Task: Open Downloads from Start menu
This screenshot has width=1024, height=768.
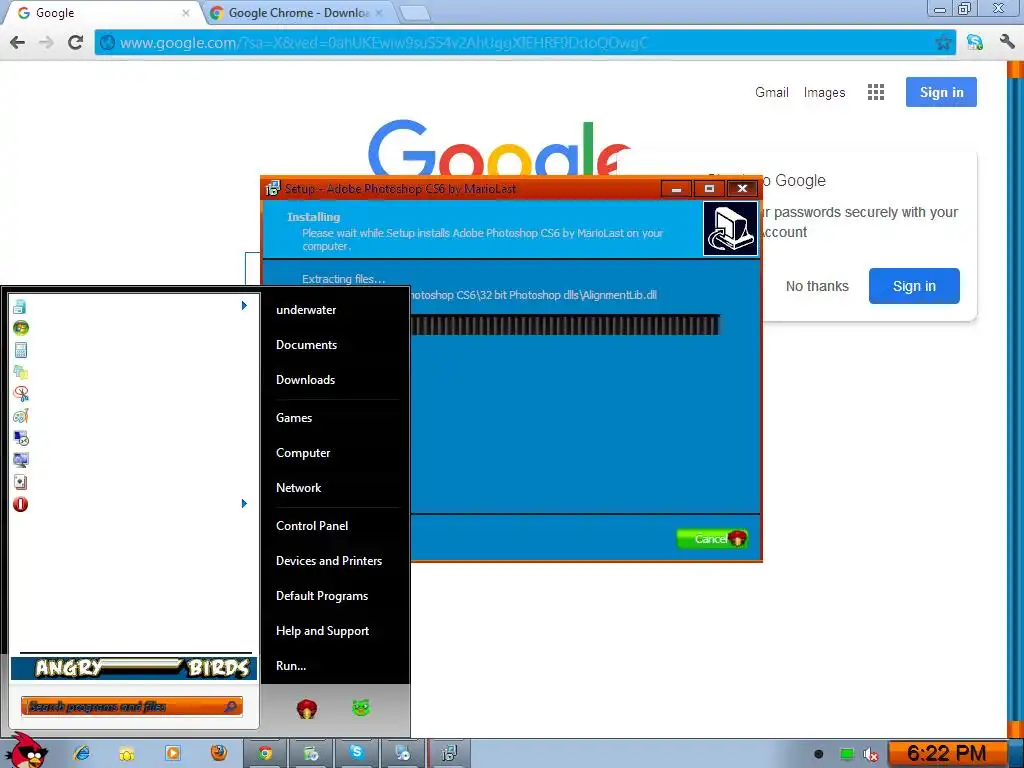Action: coord(305,380)
